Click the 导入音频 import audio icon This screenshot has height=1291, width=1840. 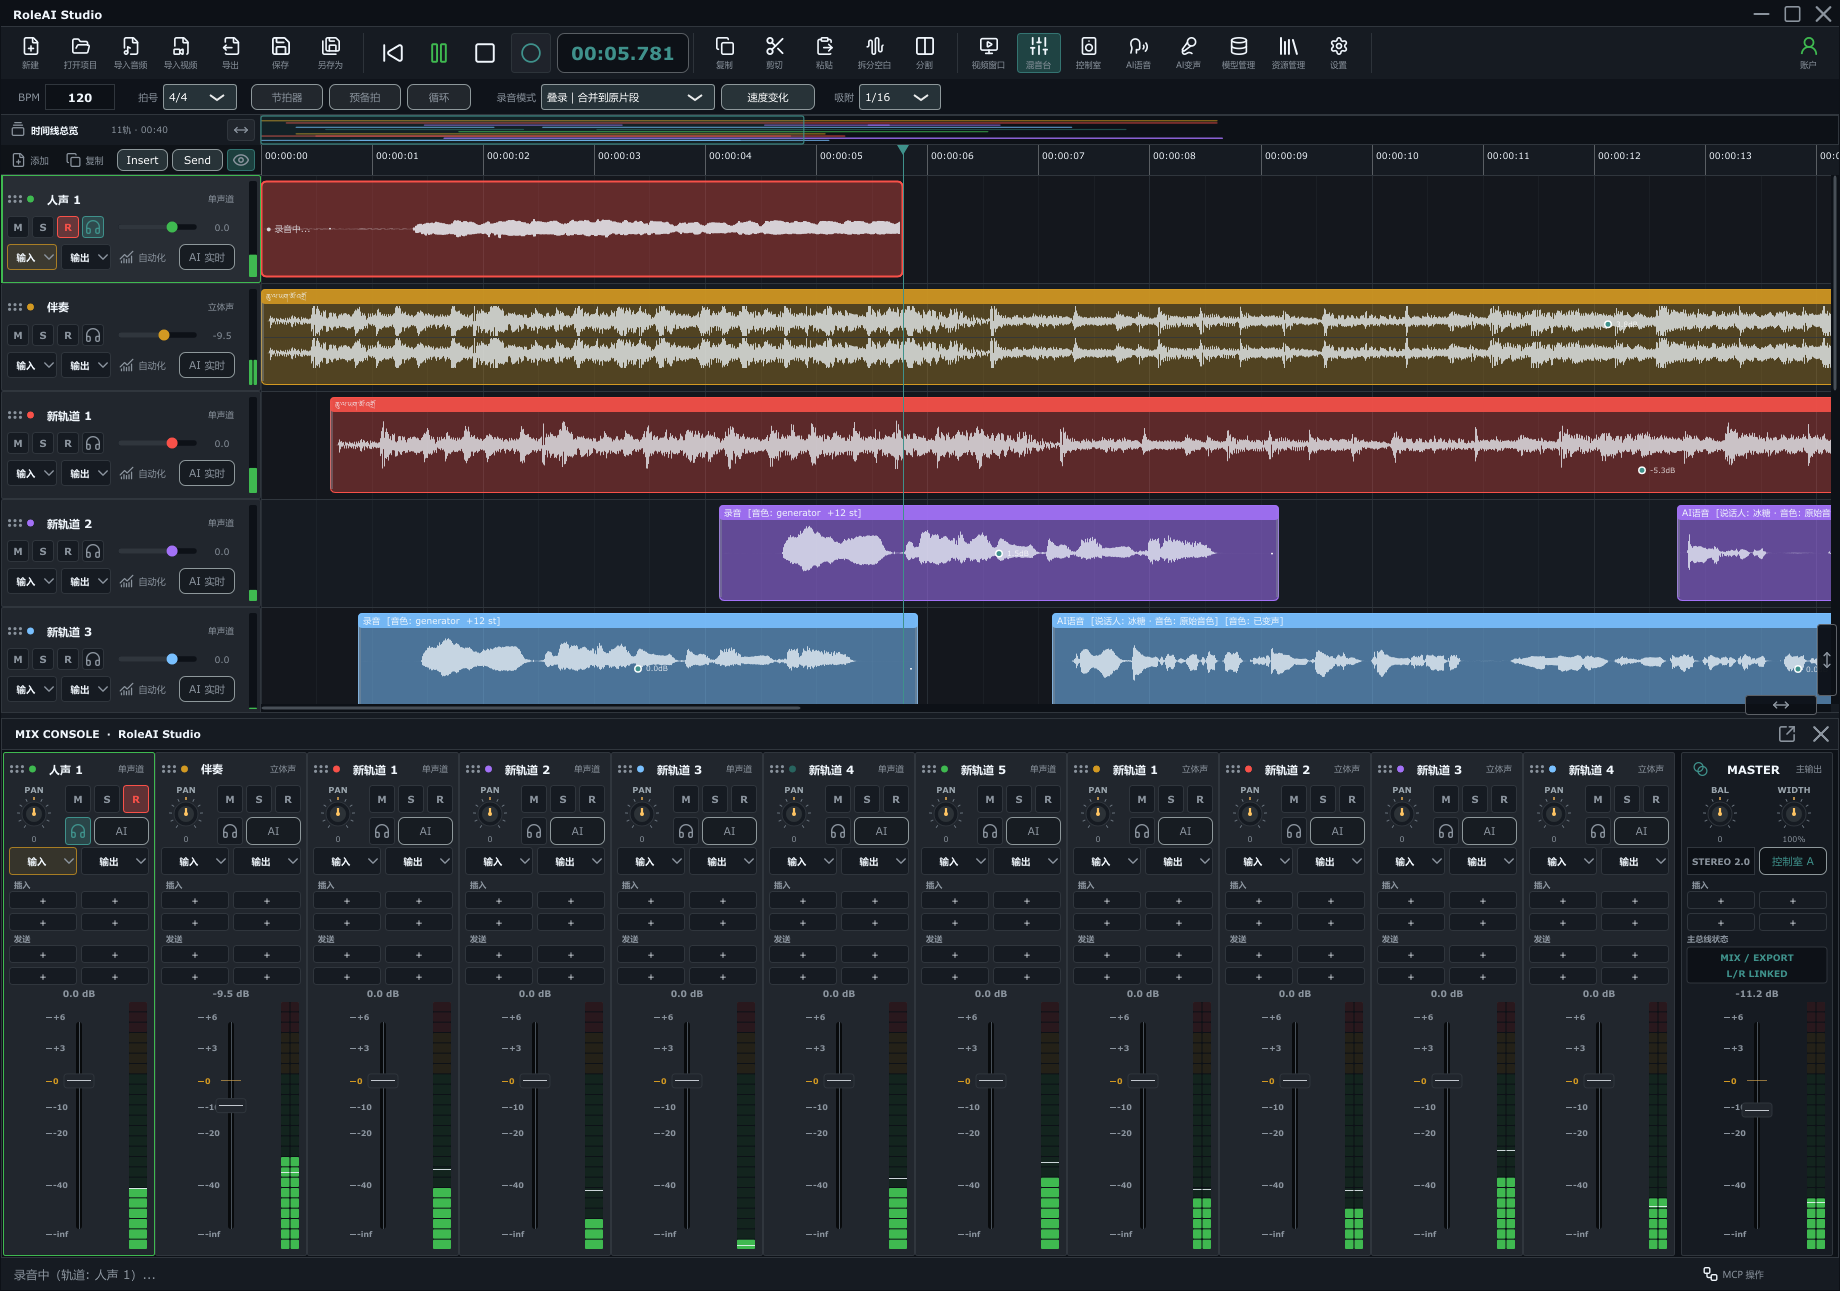[x=131, y=52]
